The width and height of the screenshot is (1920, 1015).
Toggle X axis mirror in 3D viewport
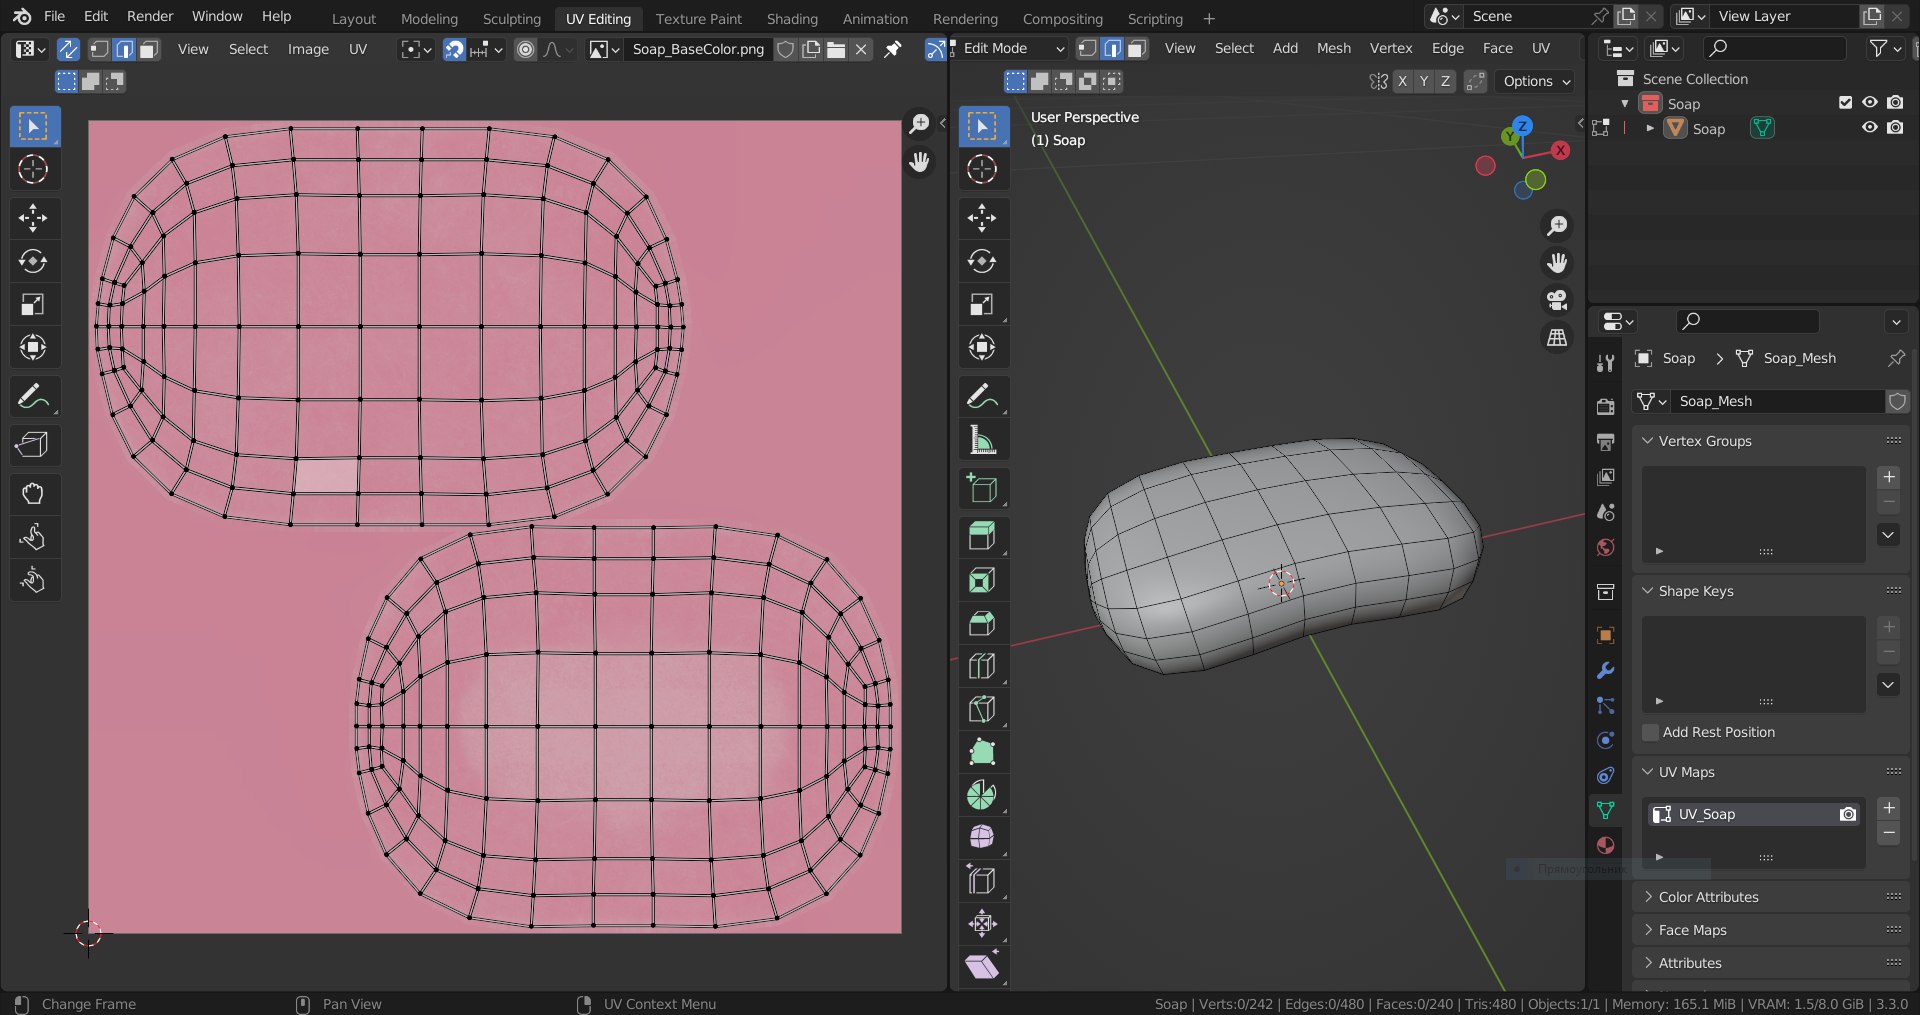point(1403,82)
